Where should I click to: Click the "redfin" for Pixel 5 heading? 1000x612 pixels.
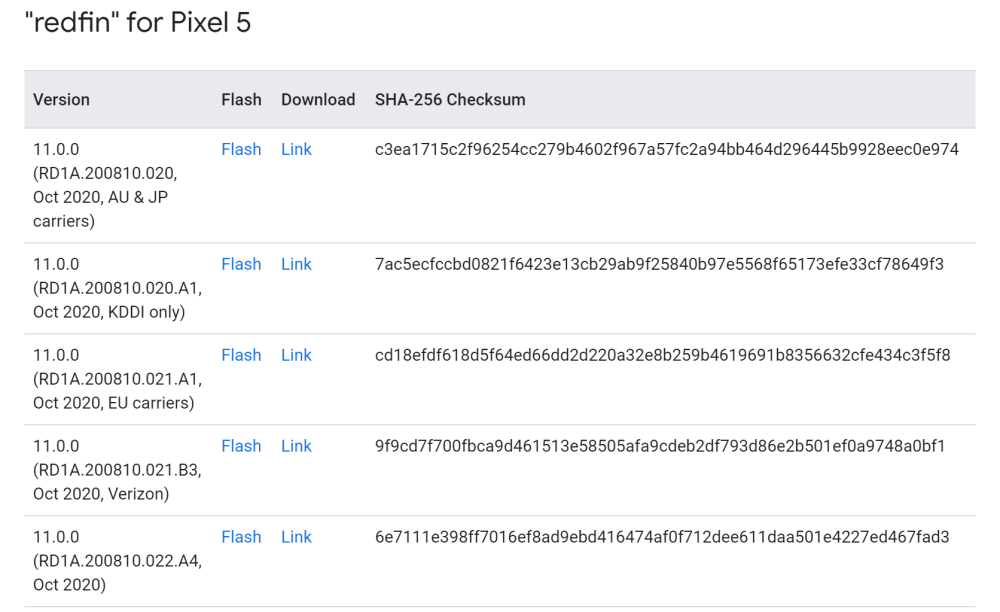point(138,23)
